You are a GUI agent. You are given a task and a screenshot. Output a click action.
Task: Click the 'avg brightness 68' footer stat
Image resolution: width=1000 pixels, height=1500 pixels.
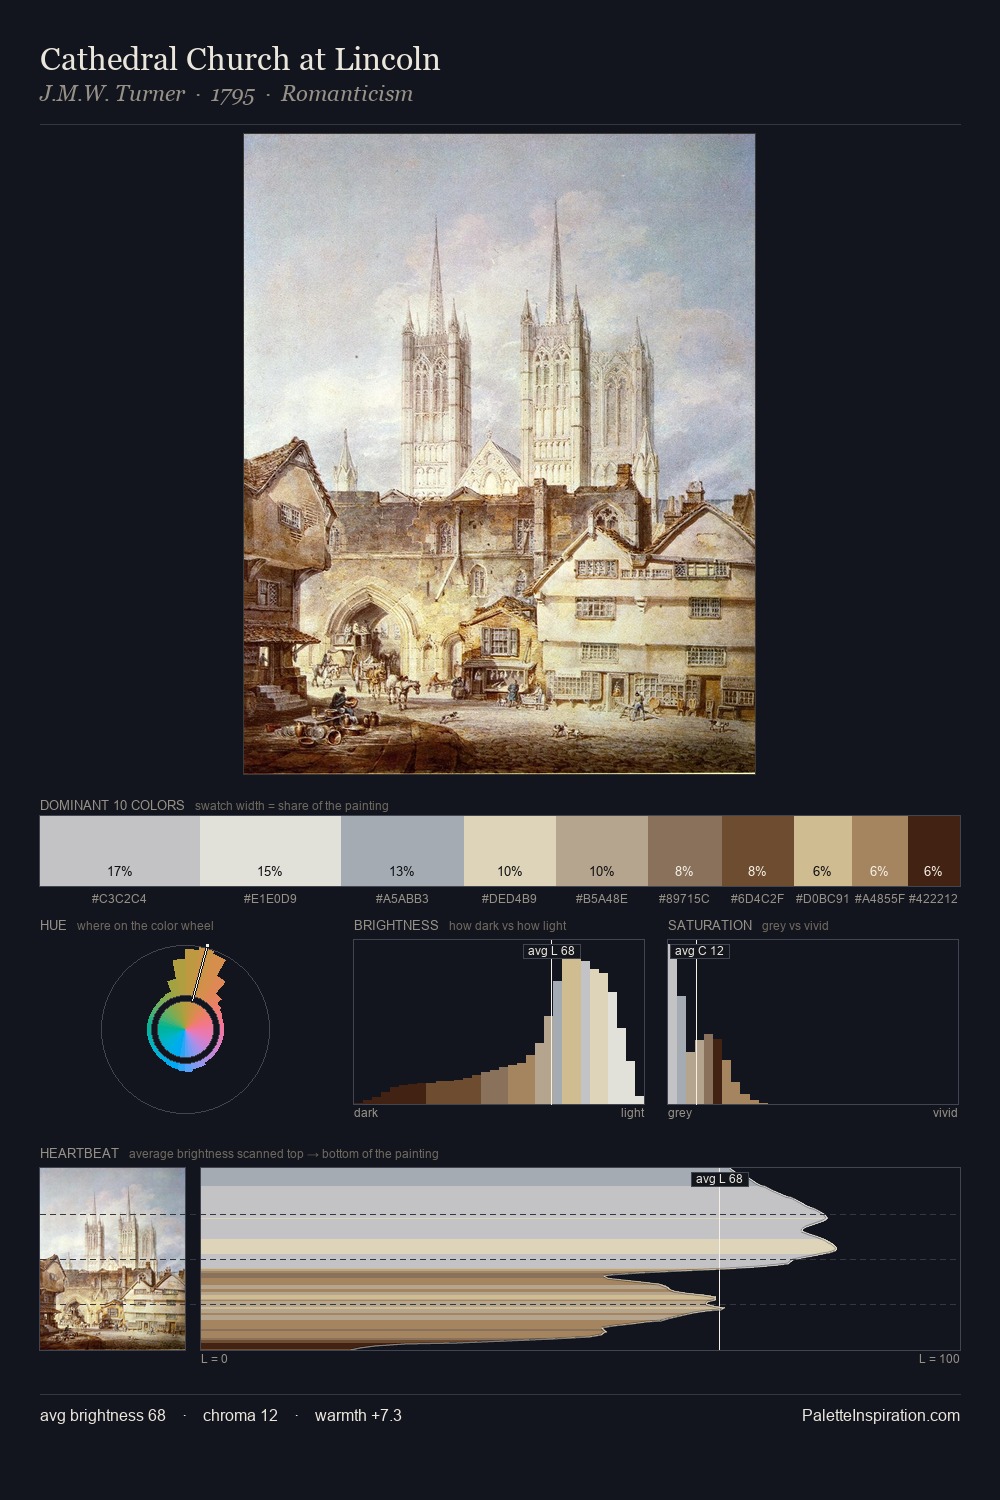103,1415
